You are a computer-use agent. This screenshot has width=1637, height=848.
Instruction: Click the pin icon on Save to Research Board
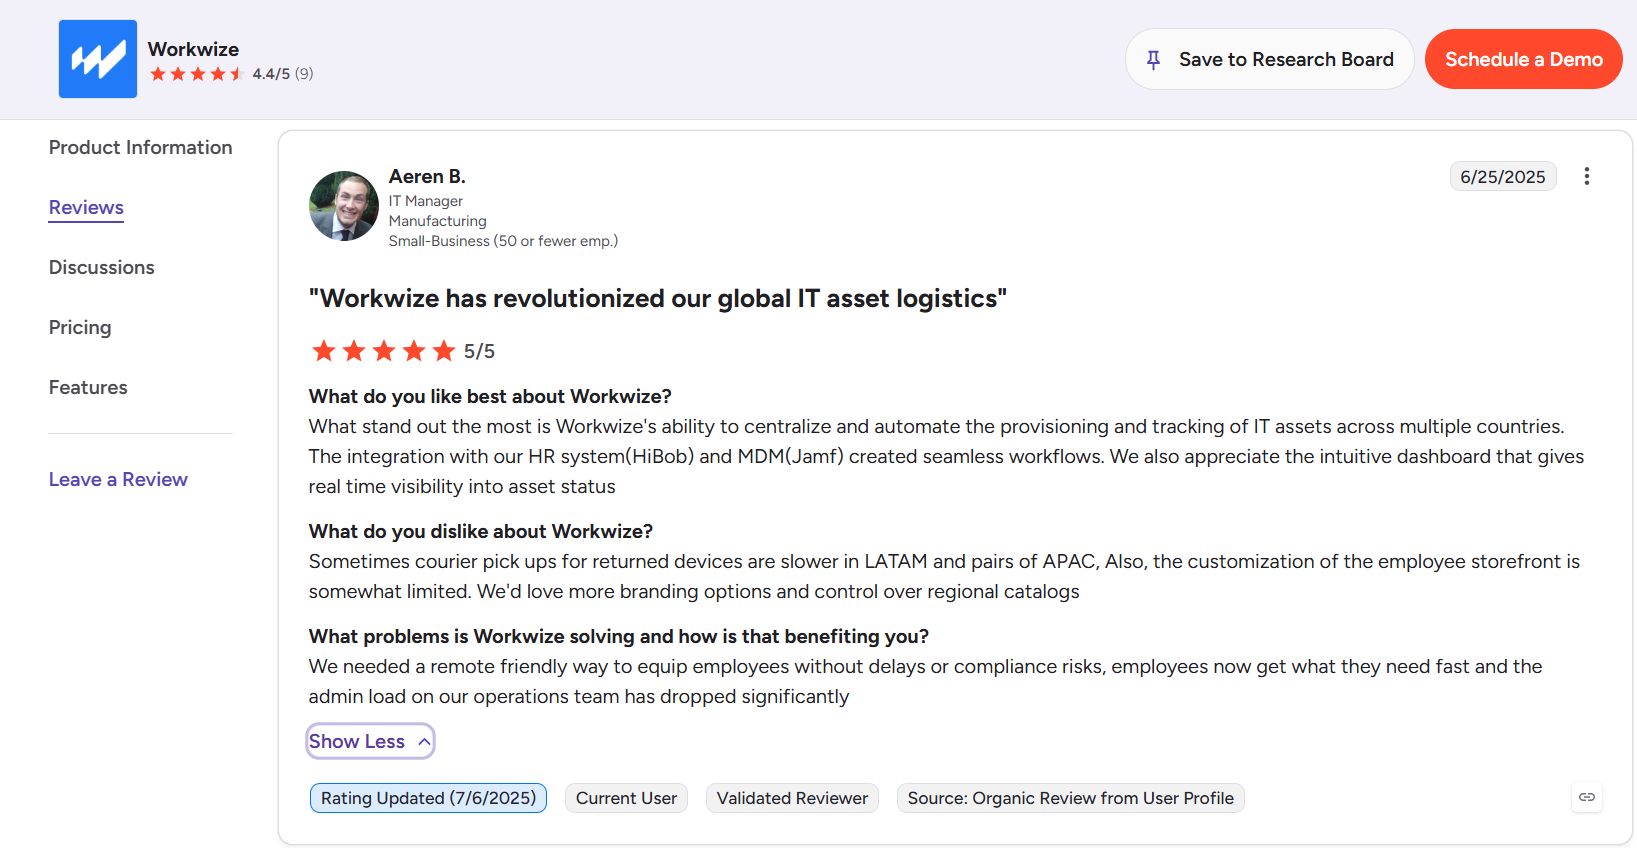(x=1153, y=60)
